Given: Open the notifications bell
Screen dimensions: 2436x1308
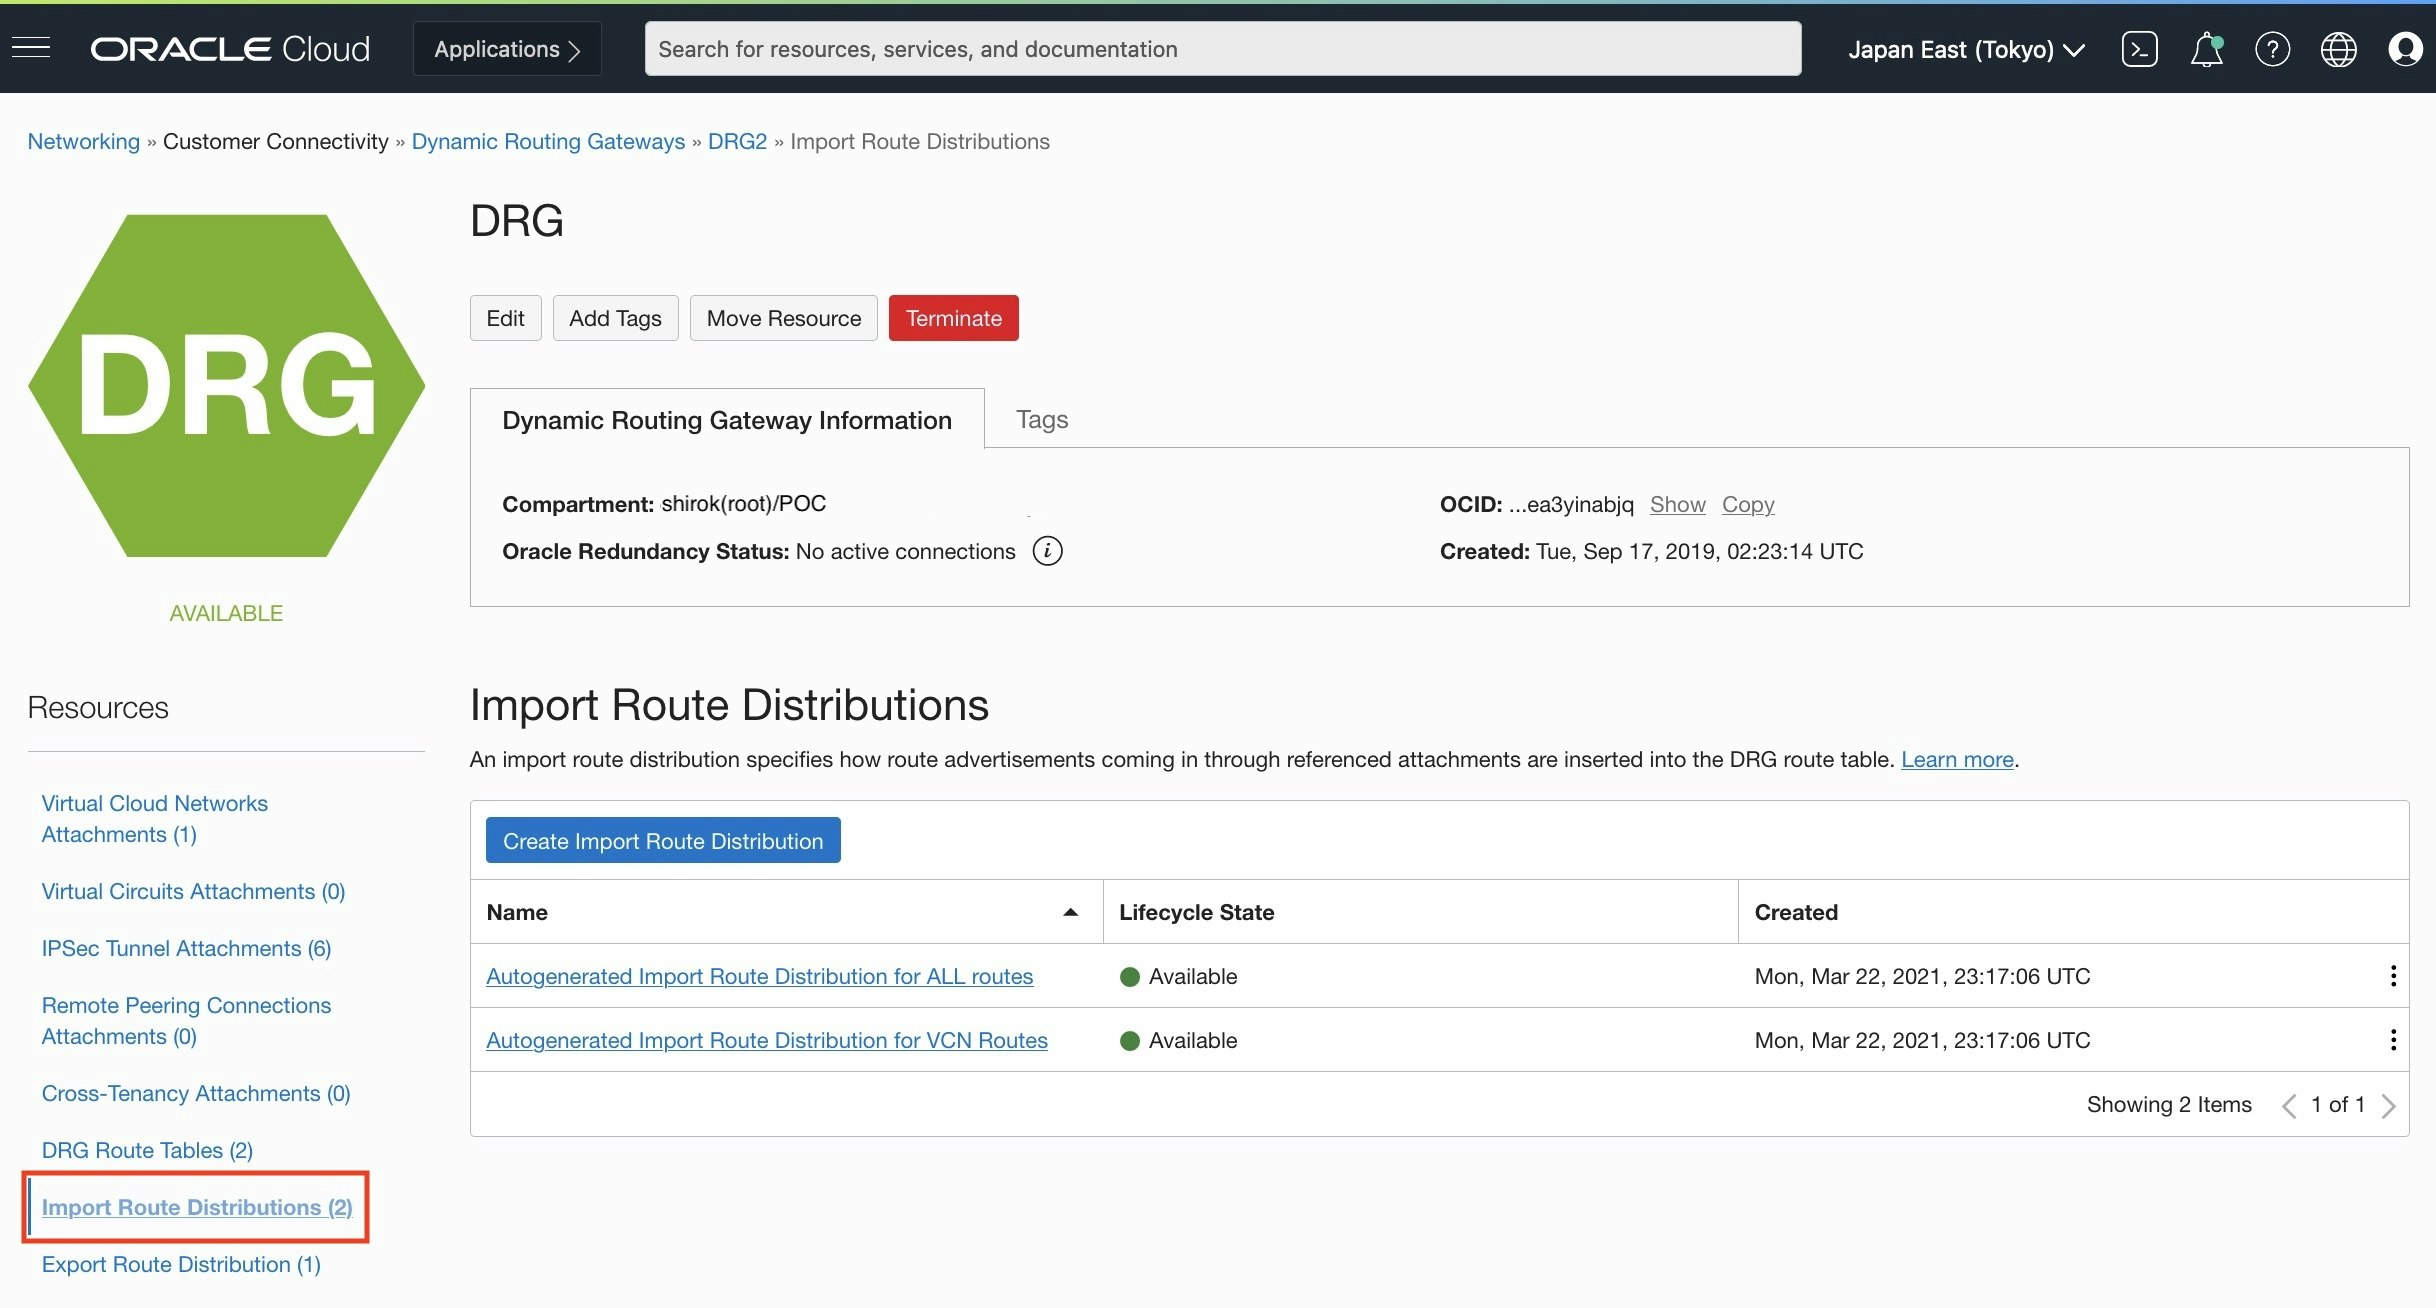Looking at the screenshot, I should [x=2206, y=49].
